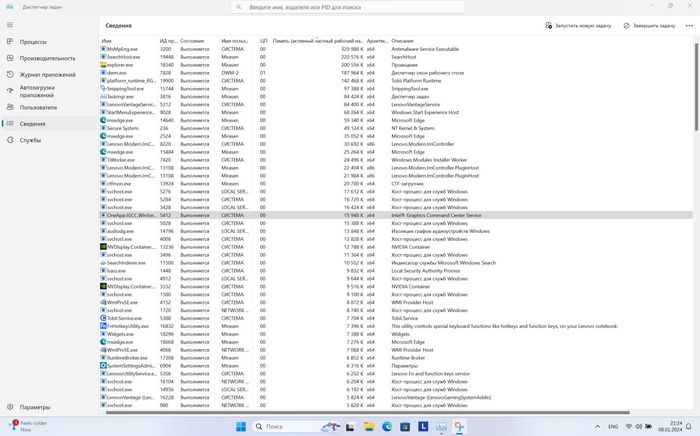Sort by Описание column header
The width and height of the screenshot is (700, 436).
[402, 41]
